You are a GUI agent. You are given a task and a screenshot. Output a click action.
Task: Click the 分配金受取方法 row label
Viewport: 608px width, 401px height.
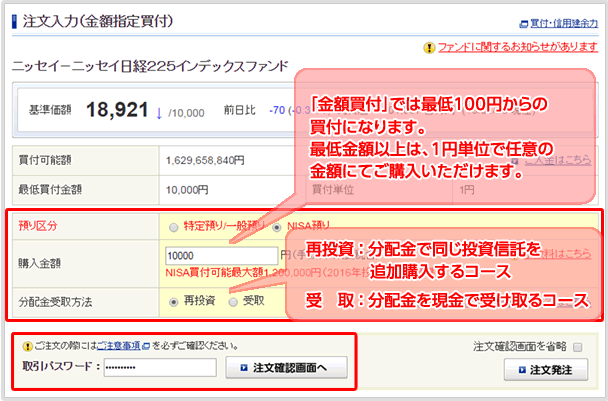pyautogui.click(x=55, y=302)
